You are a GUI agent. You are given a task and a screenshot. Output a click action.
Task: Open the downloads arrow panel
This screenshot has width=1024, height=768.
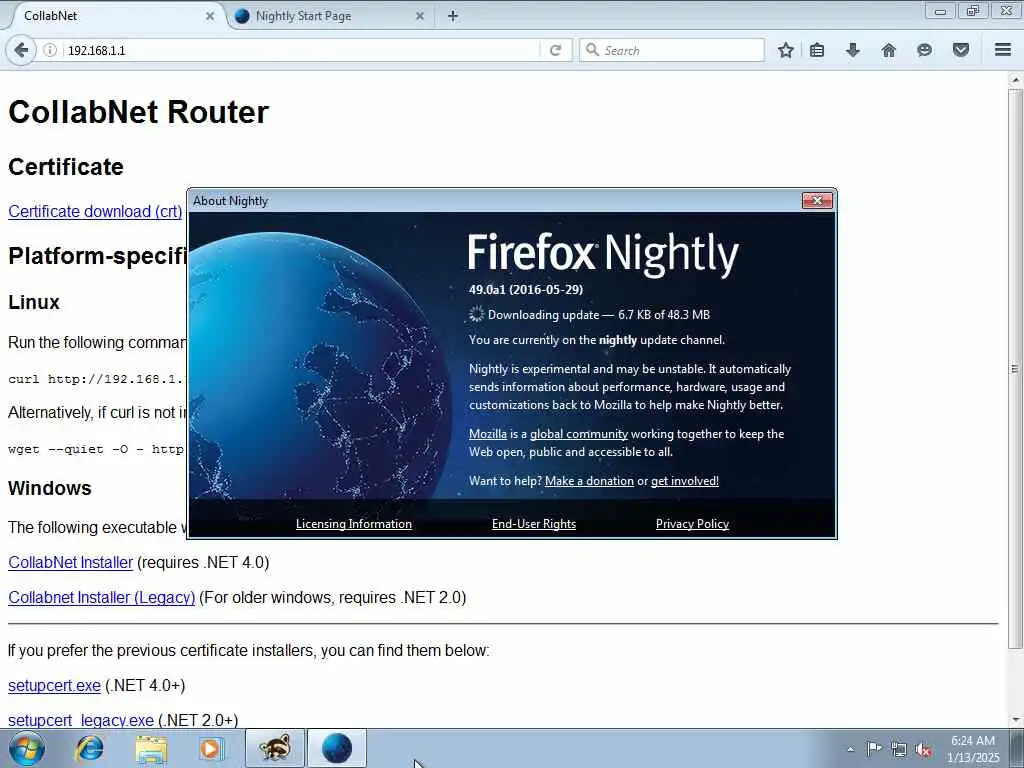pos(852,50)
